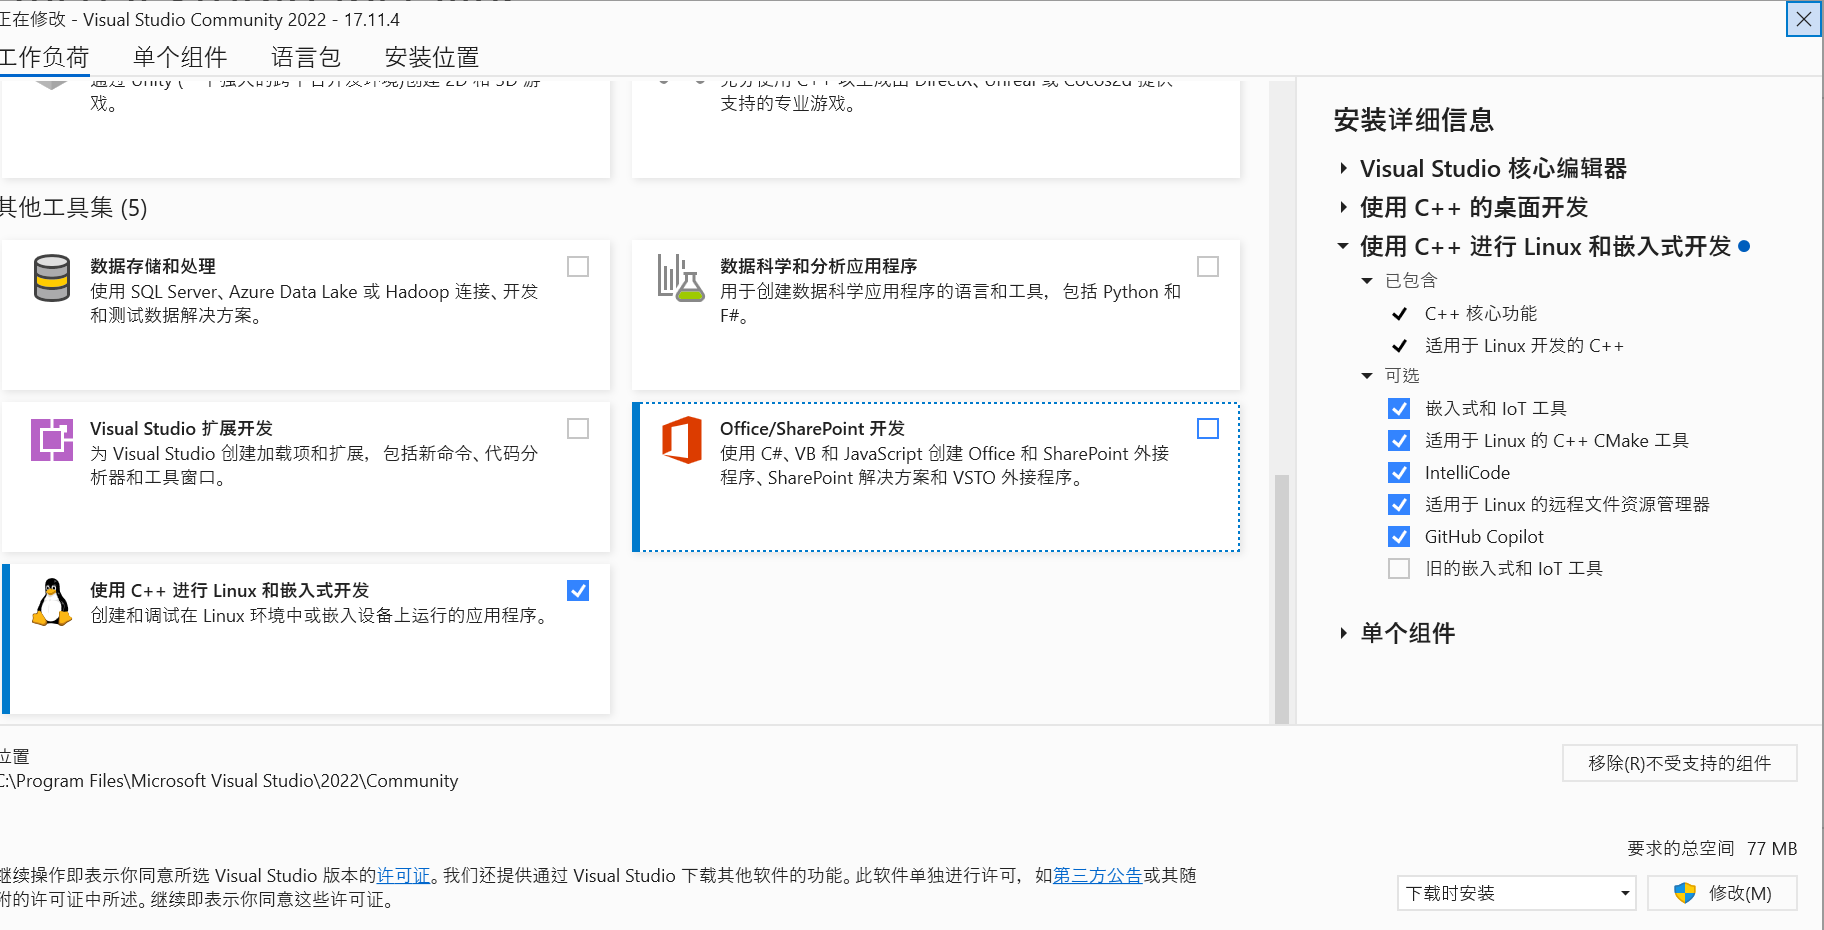Switch to the 工作负荷 tab
Screen dimensions: 1824x930
[44, 58]
